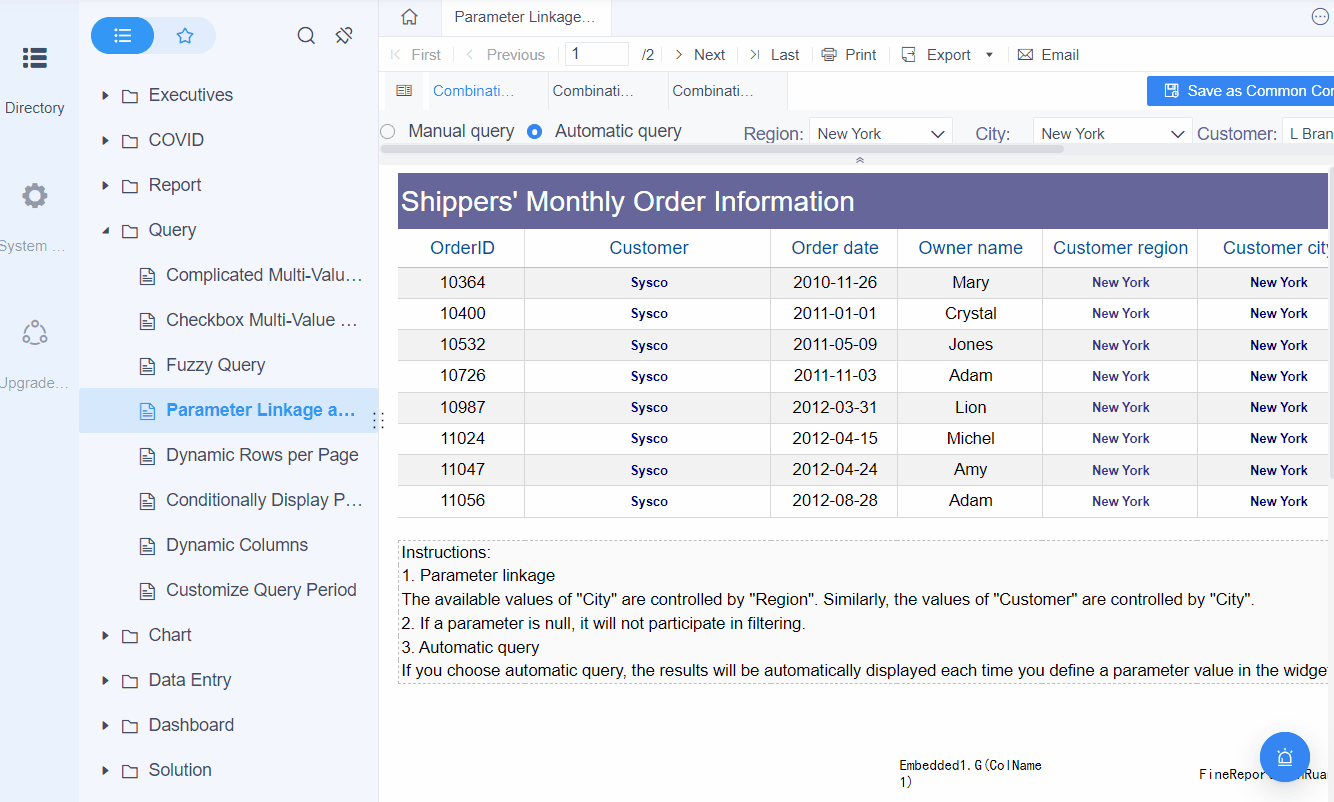The image size is (1334, 802).
Task: Select the Automatic query radio button
Action: click(x=534, y=131)
